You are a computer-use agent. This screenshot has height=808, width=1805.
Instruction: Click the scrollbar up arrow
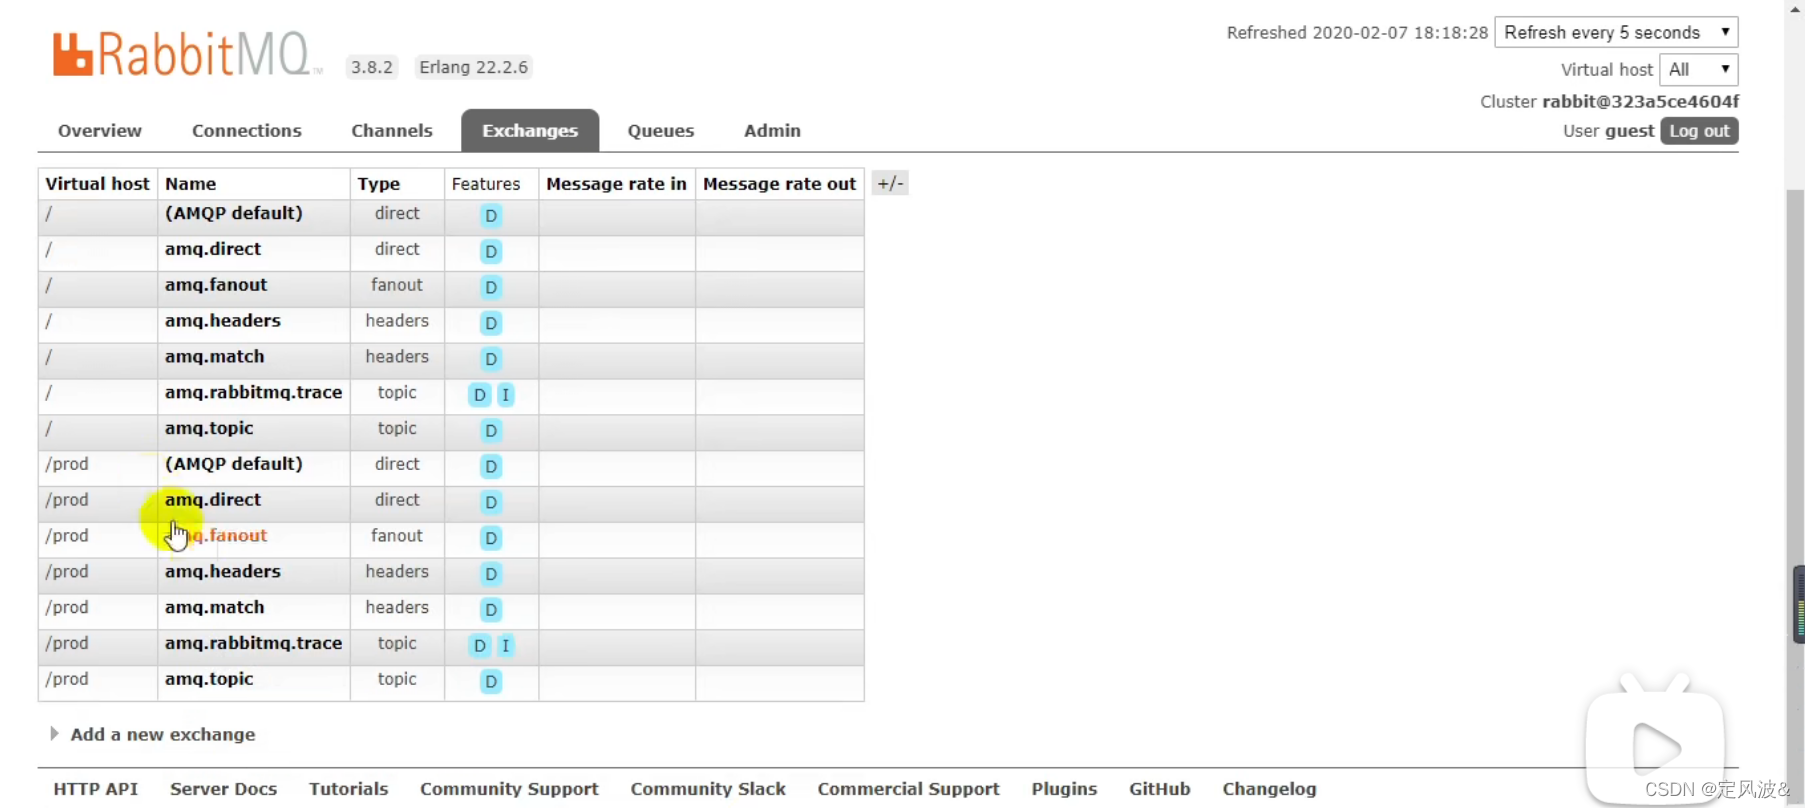(1795, 8)
